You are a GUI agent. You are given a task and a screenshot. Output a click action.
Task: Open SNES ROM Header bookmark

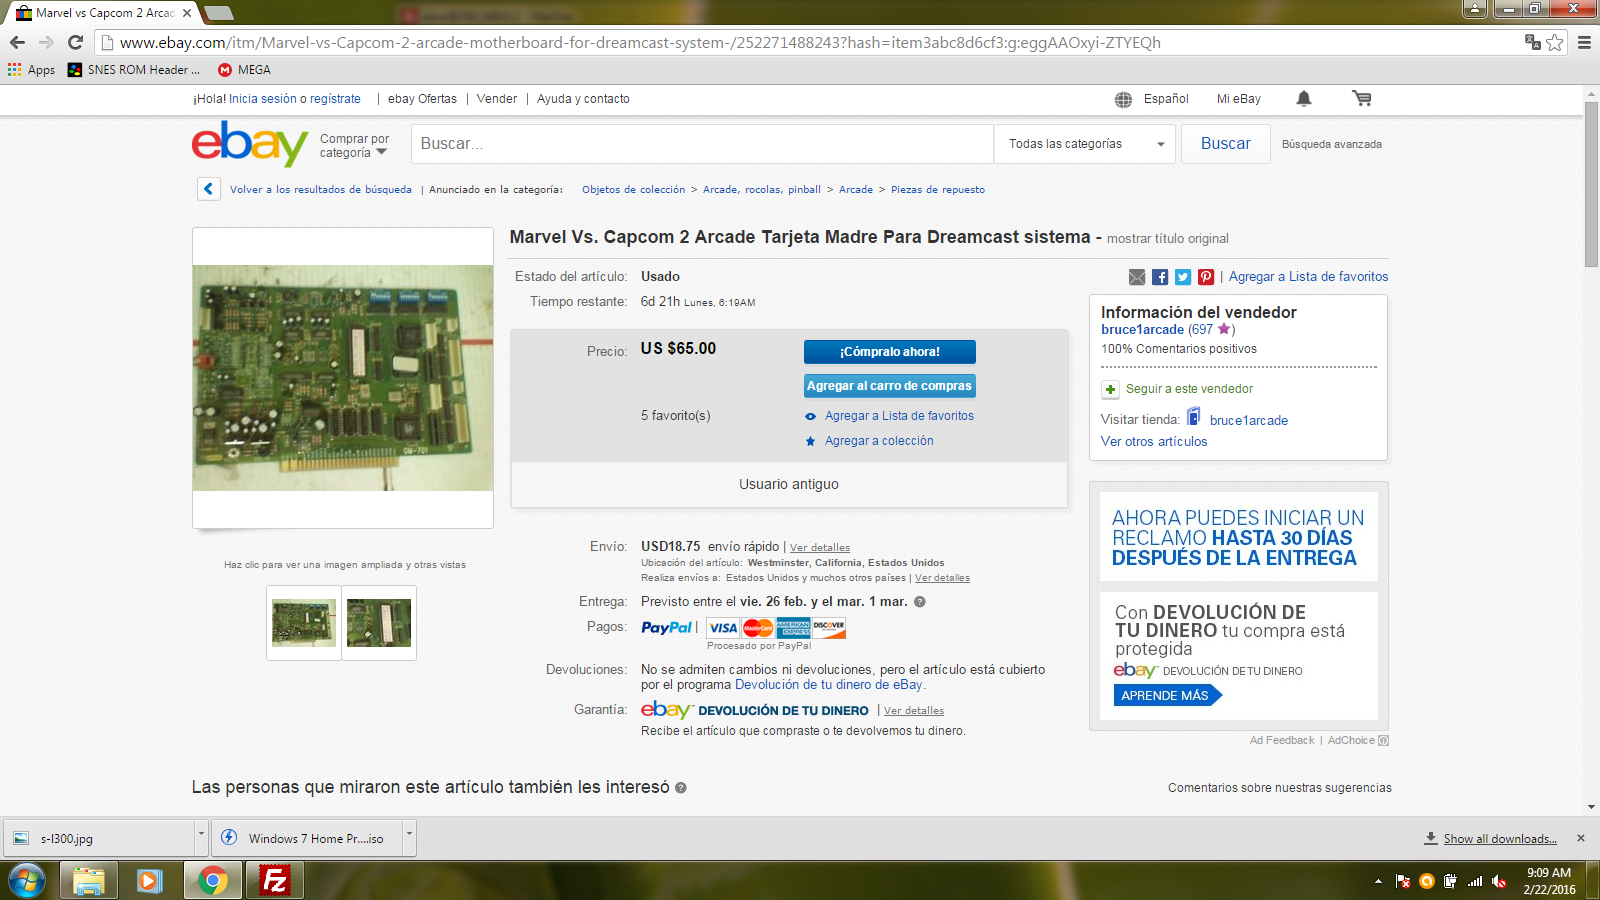134,70
